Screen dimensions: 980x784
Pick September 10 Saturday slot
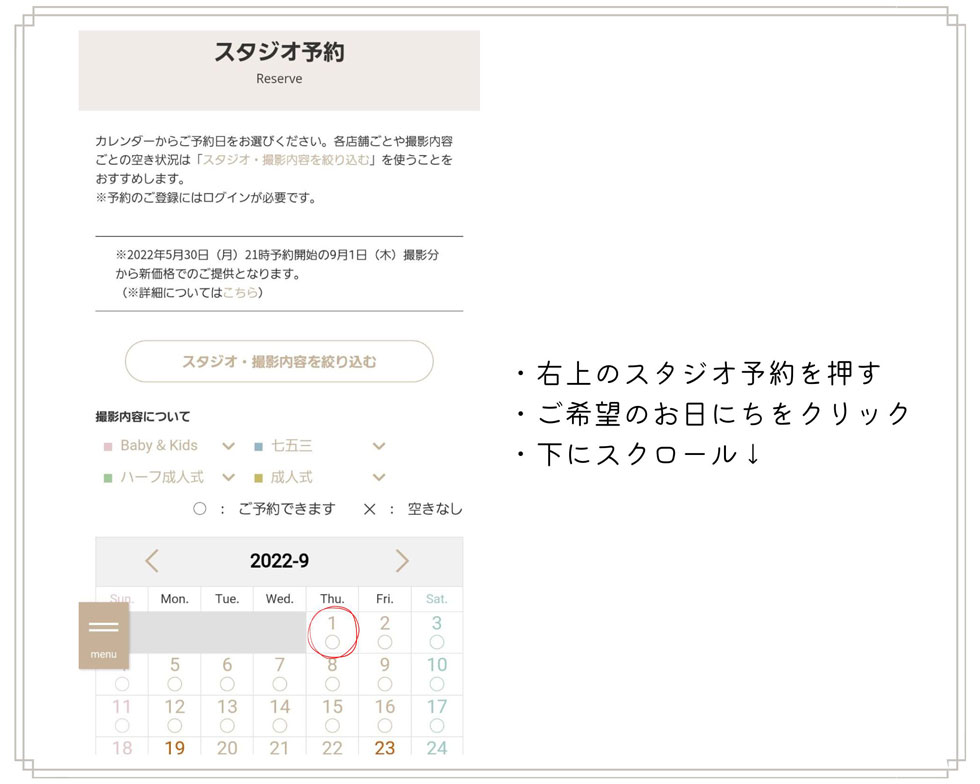[437, 673]
